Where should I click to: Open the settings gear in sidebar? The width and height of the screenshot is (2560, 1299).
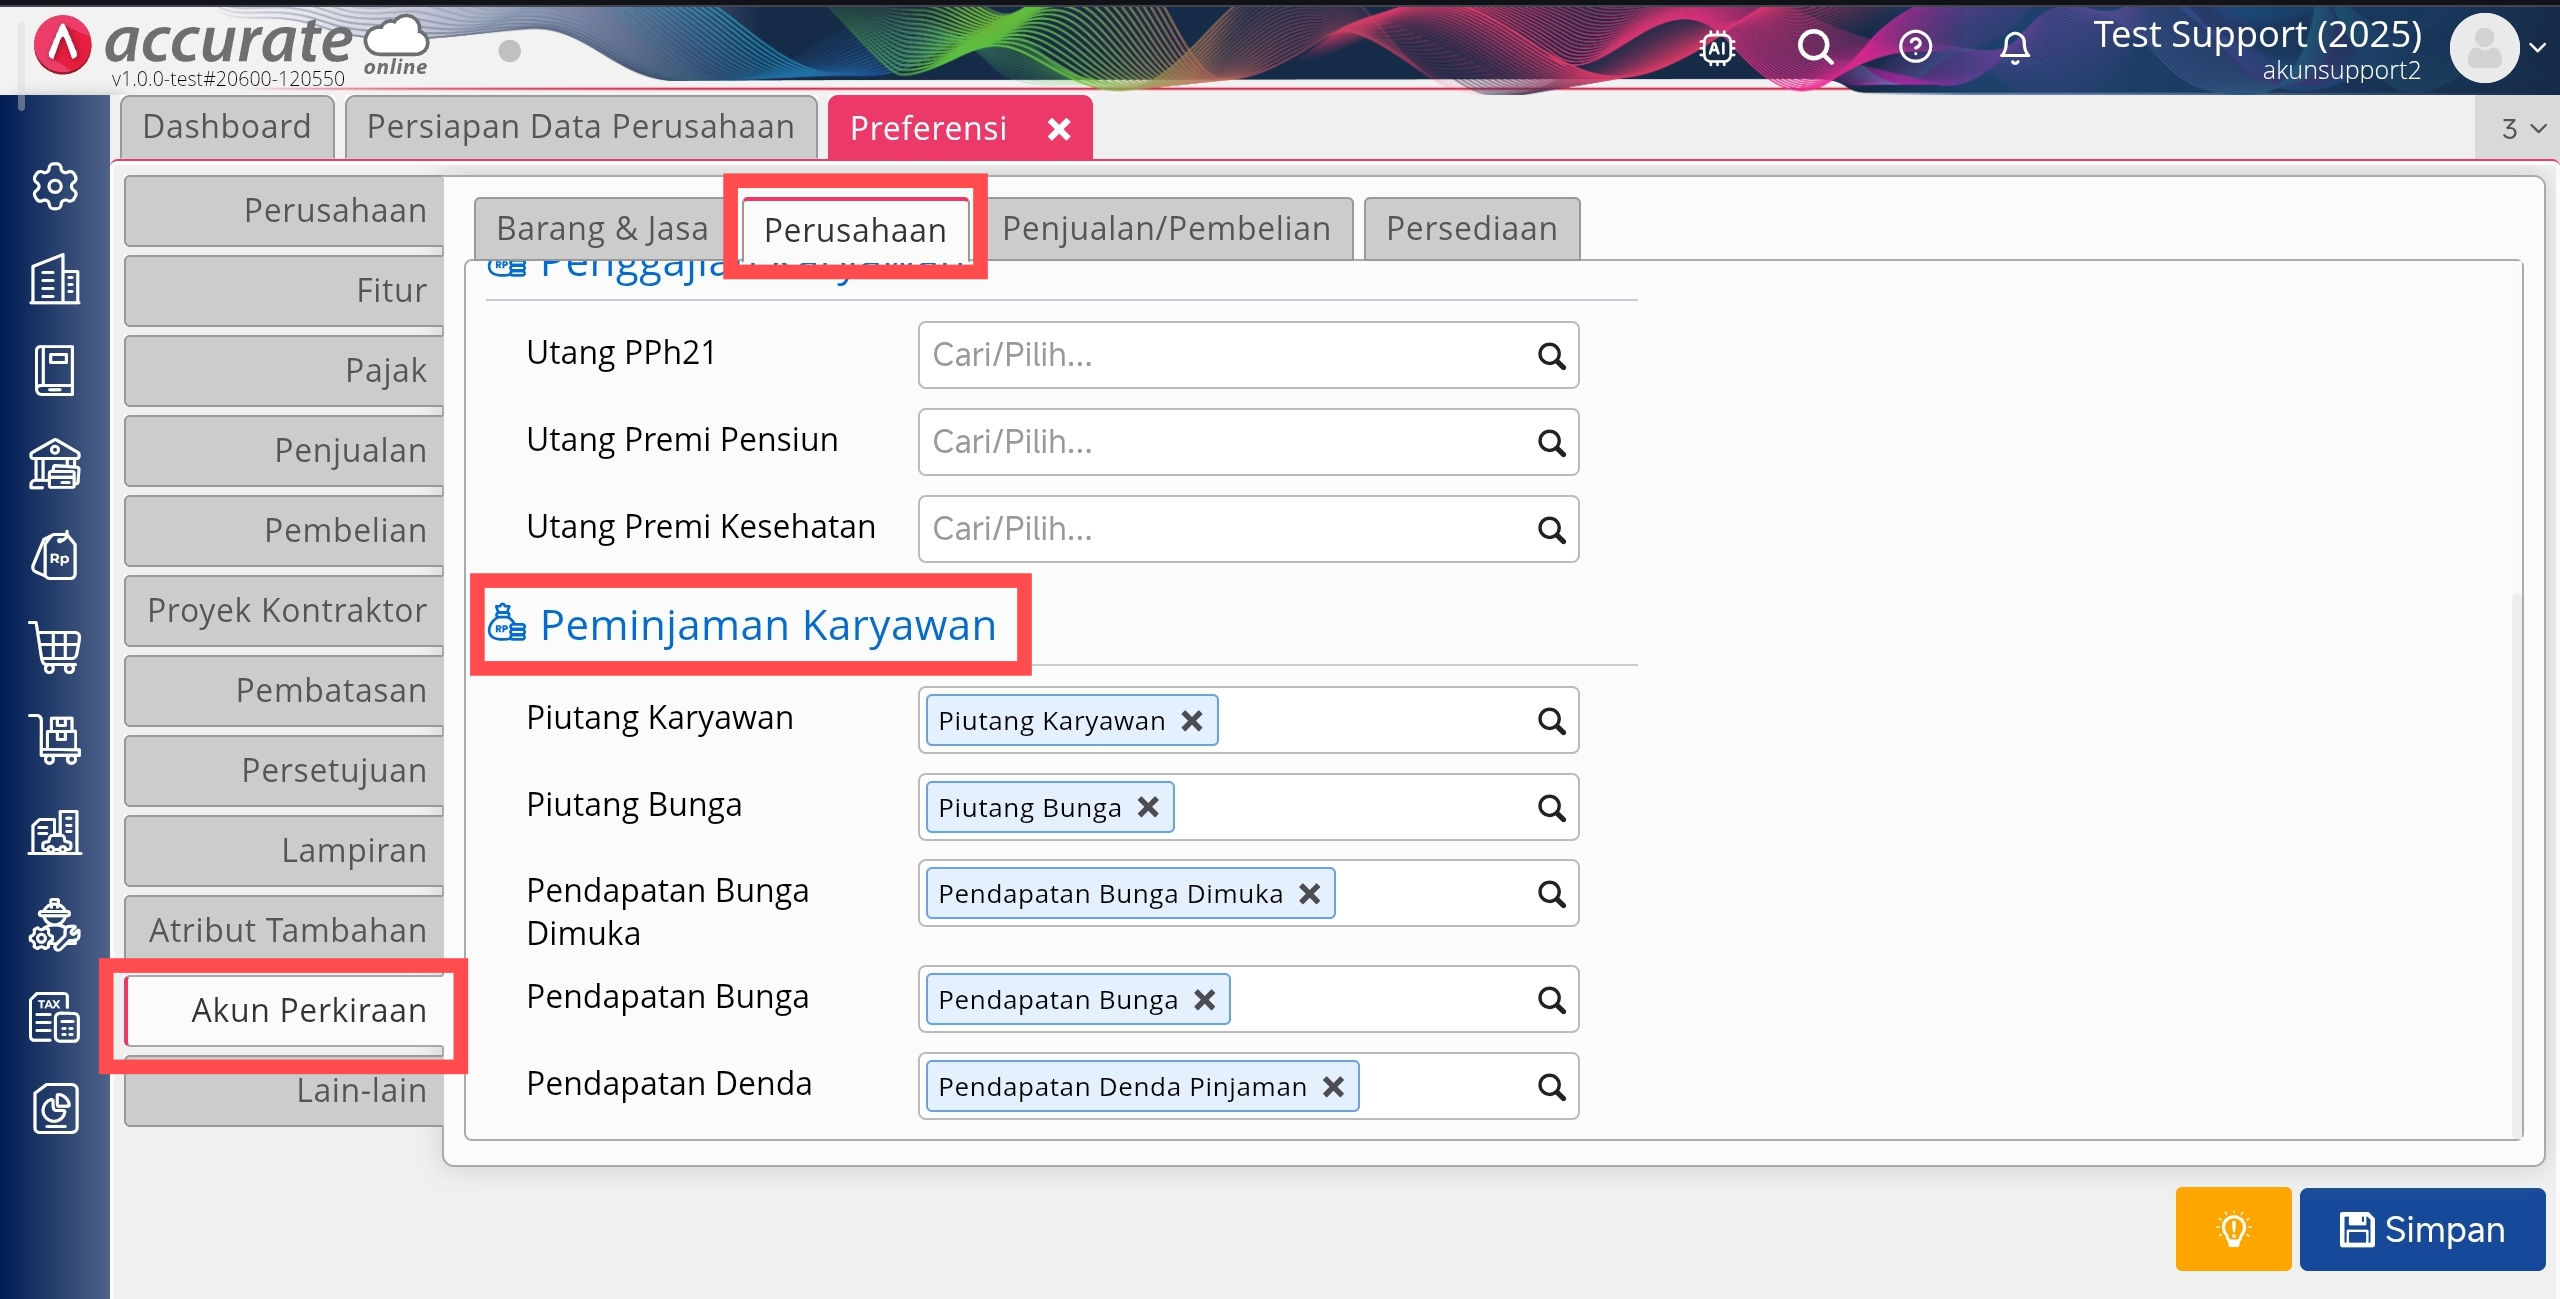point(55,186)
